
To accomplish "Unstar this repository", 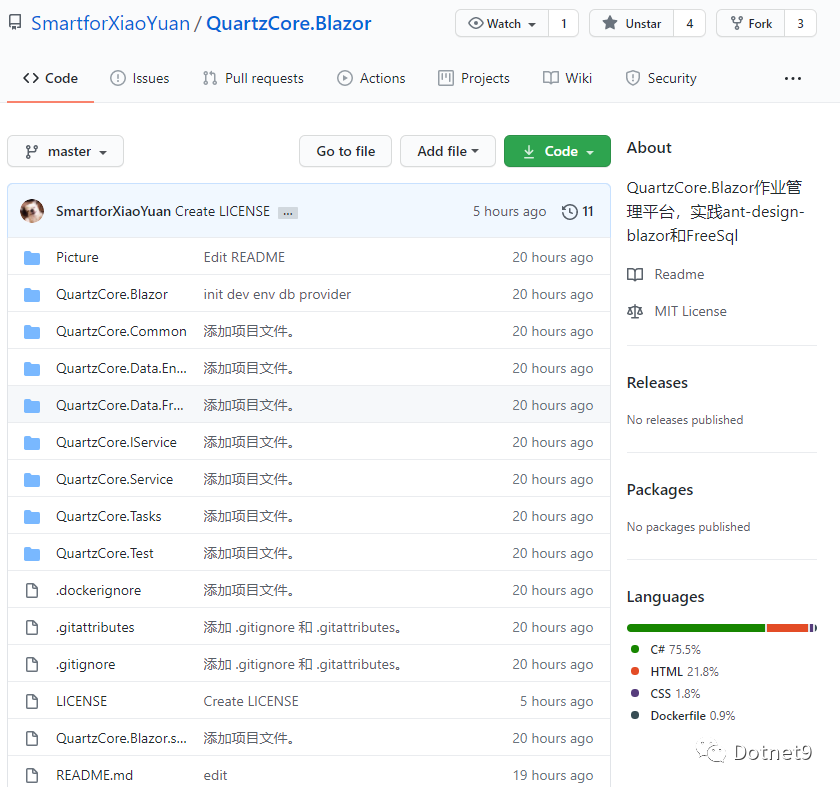I will pyautogui.click(x=632, y=24).
